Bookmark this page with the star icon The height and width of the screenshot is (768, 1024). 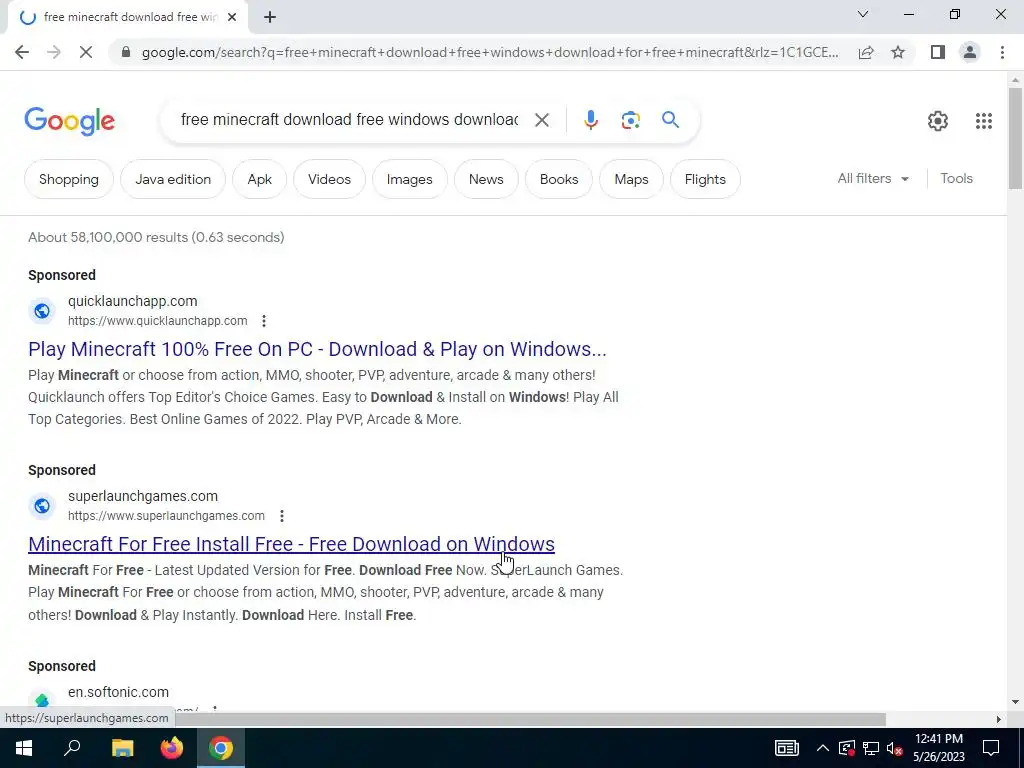coord(898,52)
